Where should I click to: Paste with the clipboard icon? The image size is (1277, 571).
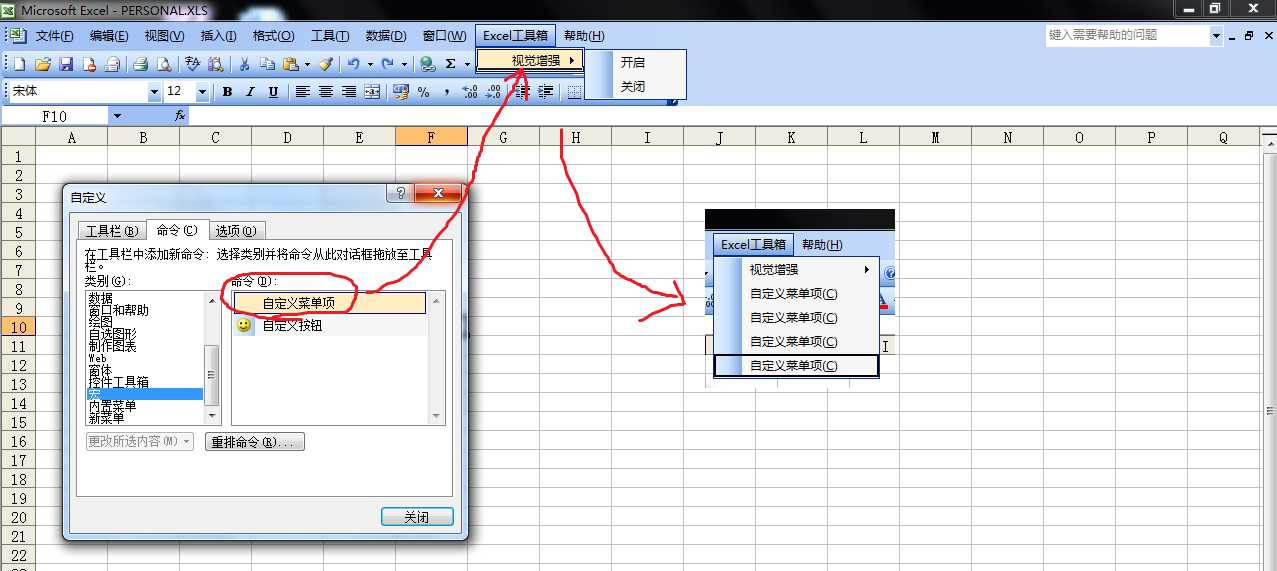(290, 64)
